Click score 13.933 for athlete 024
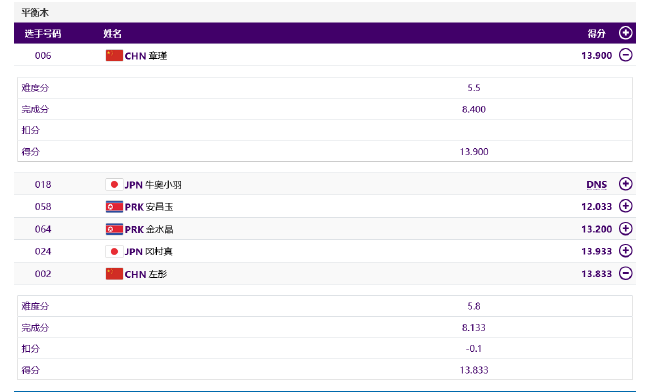Viewport: 650px width, 392px height. pos(597,252)
